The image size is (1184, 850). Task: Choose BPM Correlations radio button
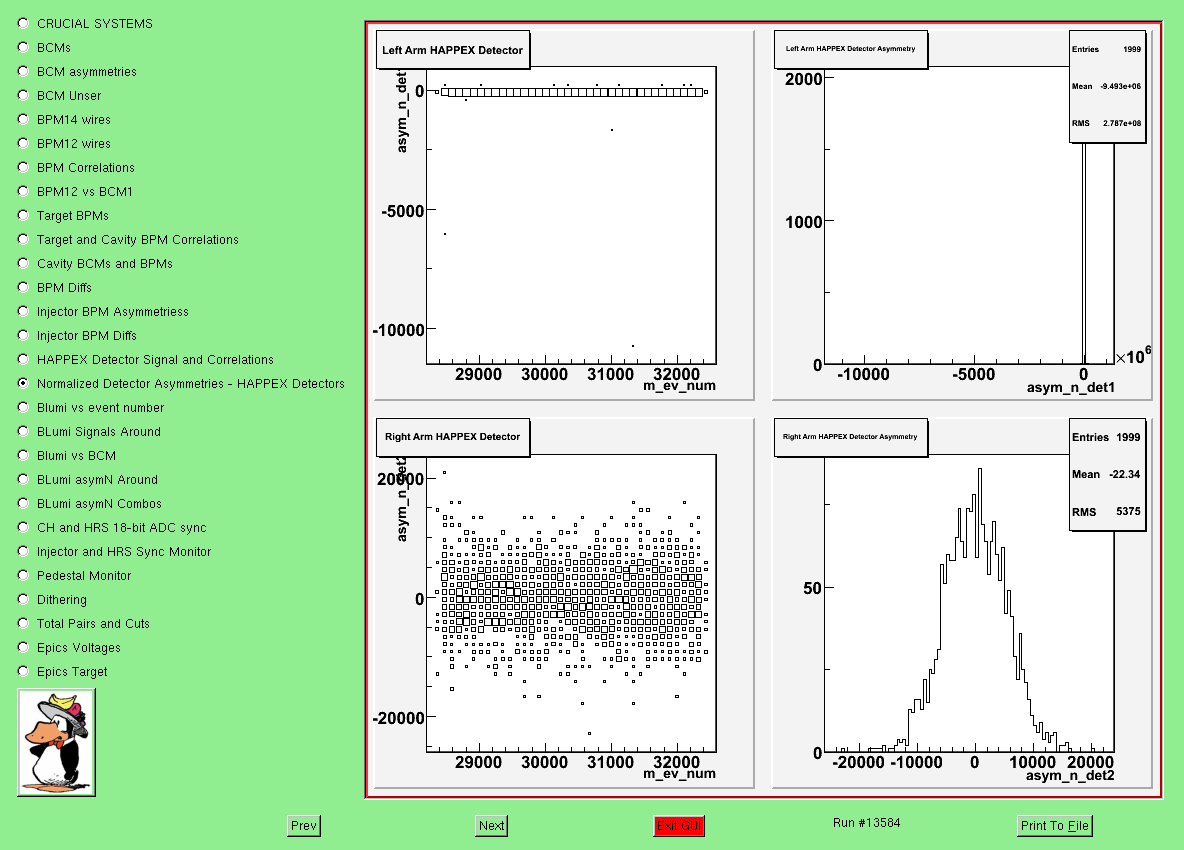pyautogui.click(x=23, y=168)
